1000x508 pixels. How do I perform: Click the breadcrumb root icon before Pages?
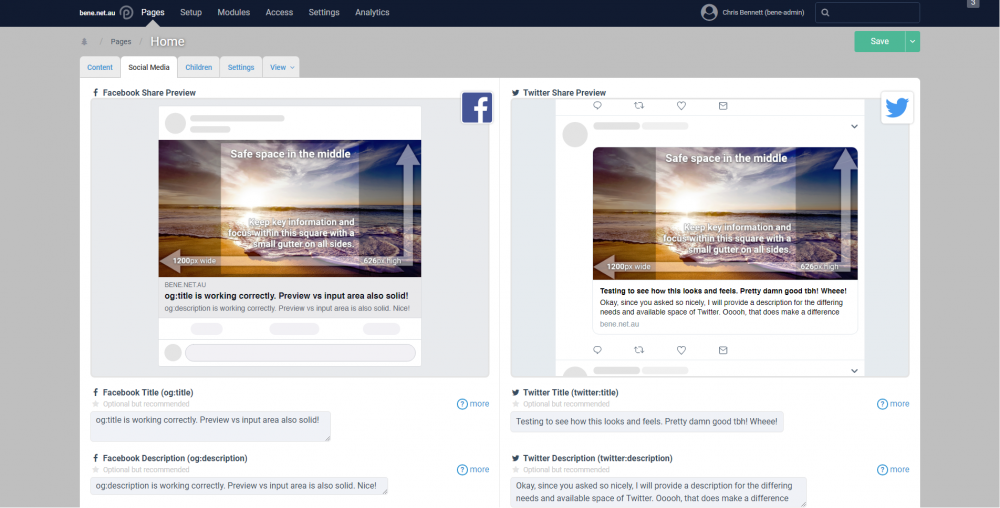[85, 42]
